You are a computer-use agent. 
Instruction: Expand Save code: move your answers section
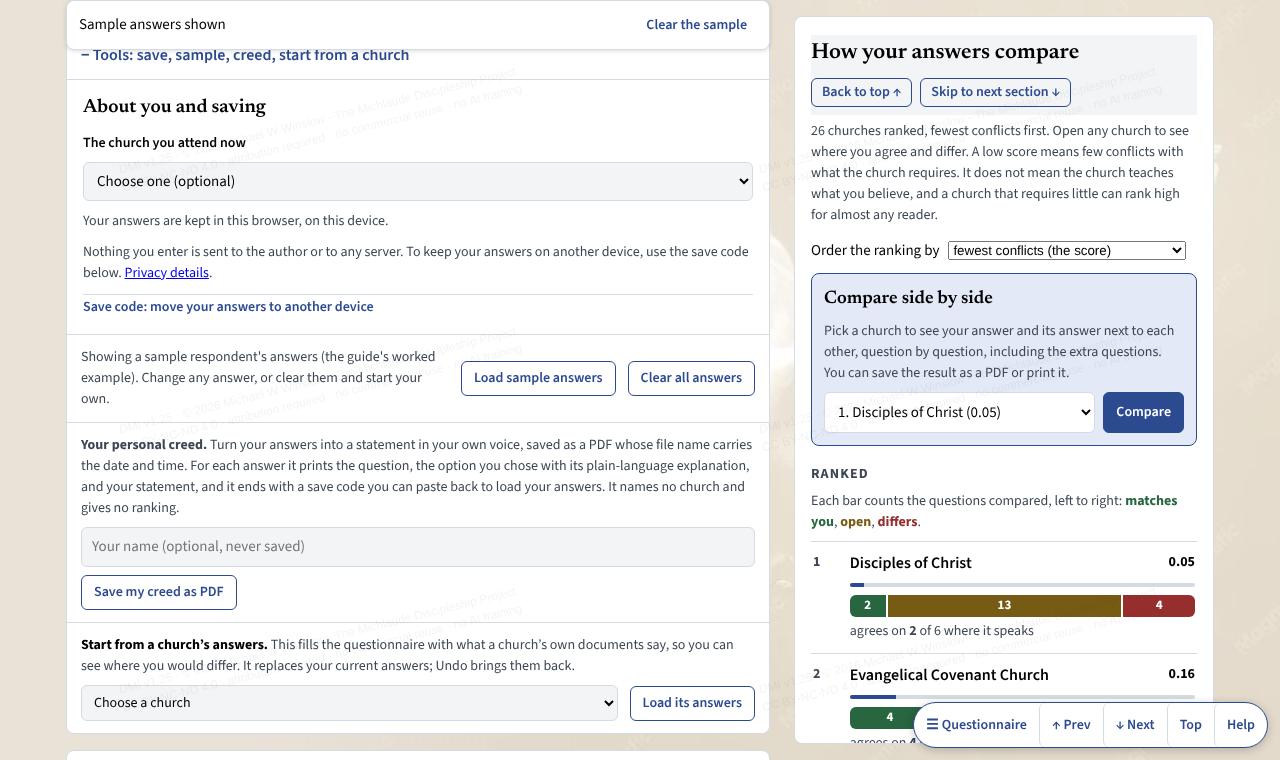point(228,306)
